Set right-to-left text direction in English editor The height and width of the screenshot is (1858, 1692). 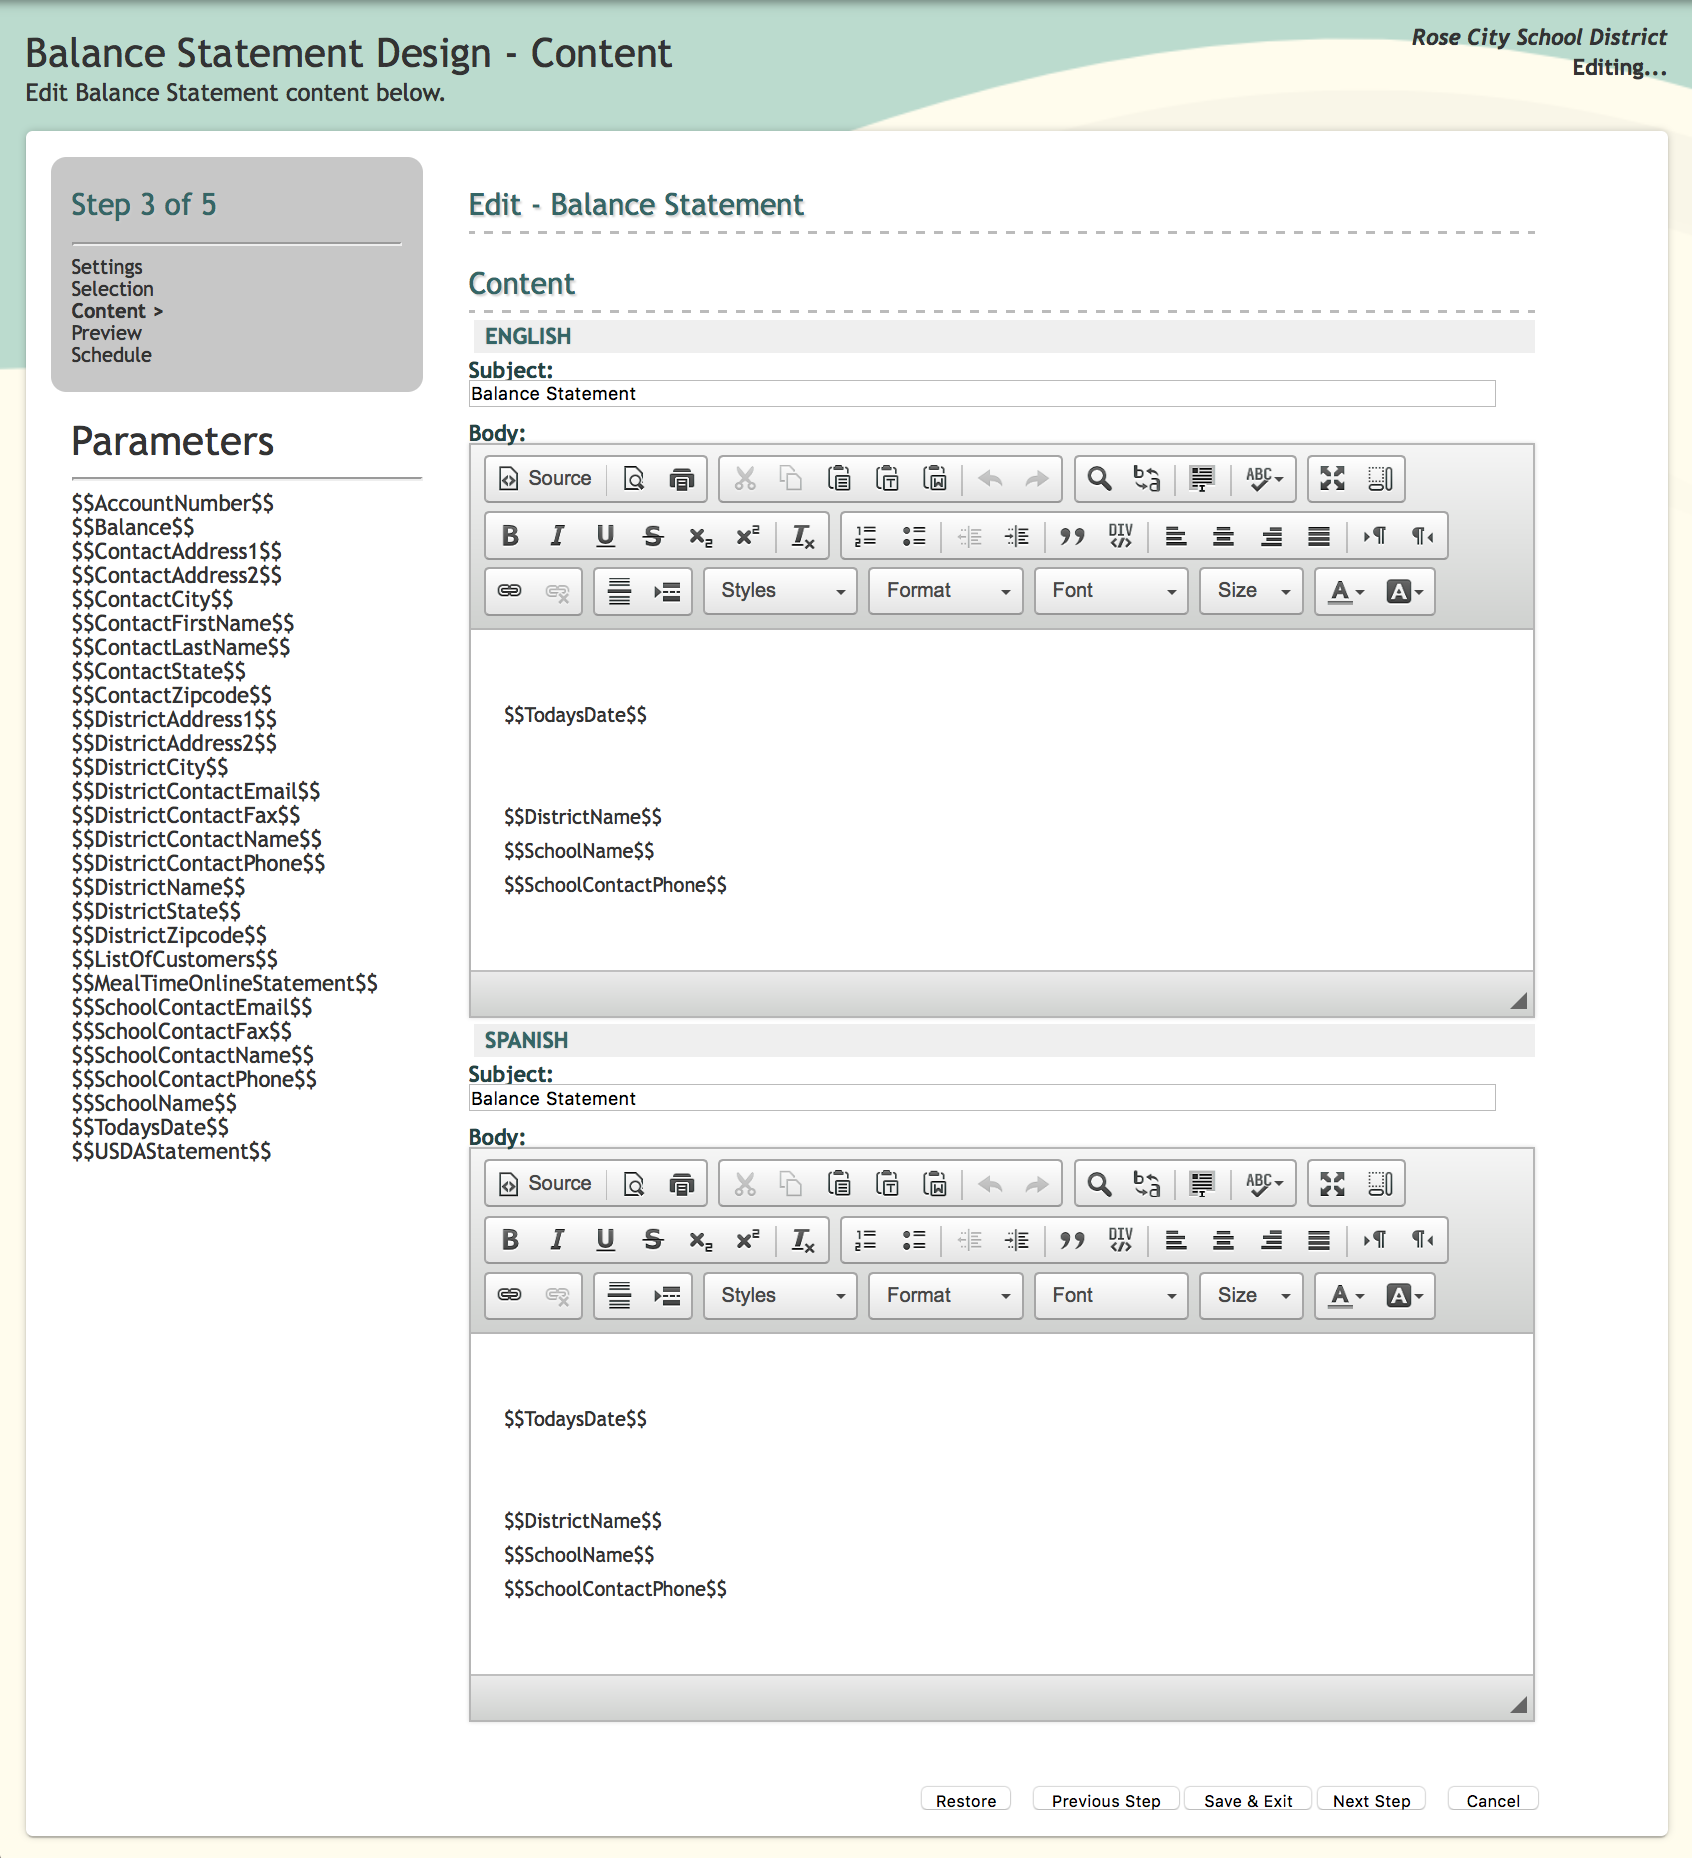click(x=1422, y=536)
